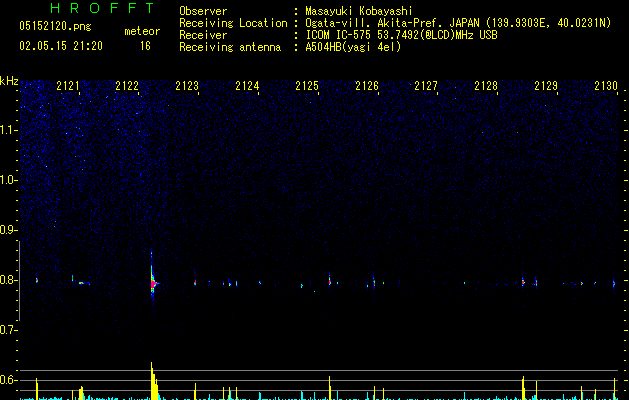Click the Observer label
Viewport: 629px width, 400px height.
click(203, 11)
